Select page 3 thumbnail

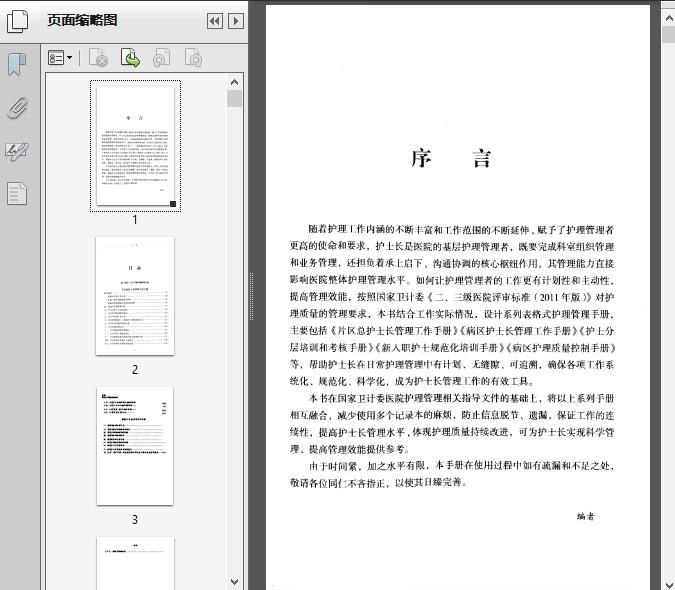135,446
